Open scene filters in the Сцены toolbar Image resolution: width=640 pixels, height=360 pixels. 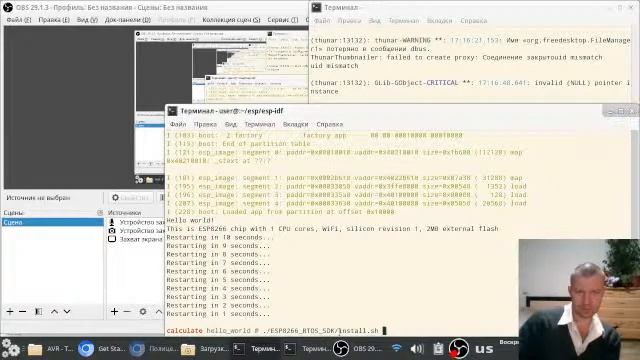pyautogui.click(x=38, y=311)
